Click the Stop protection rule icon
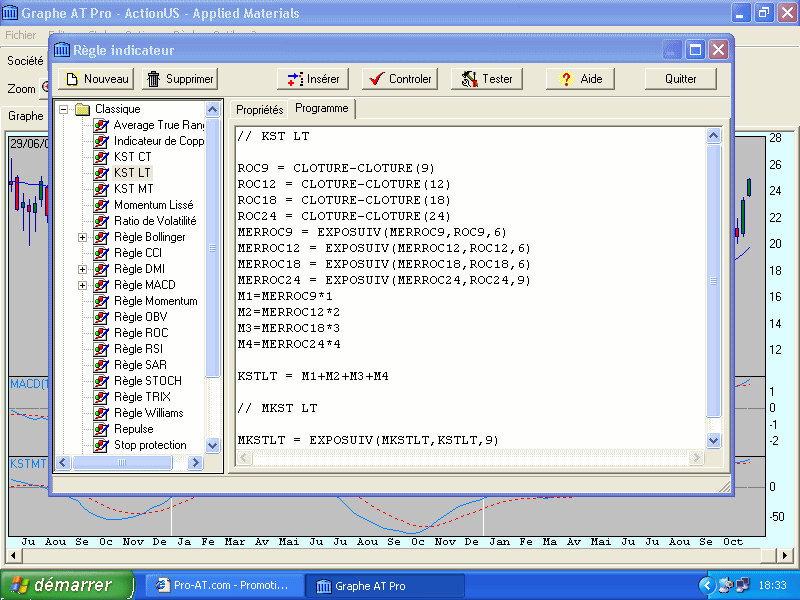This screenshot has height=600, width=800. (x=101, y=445)
